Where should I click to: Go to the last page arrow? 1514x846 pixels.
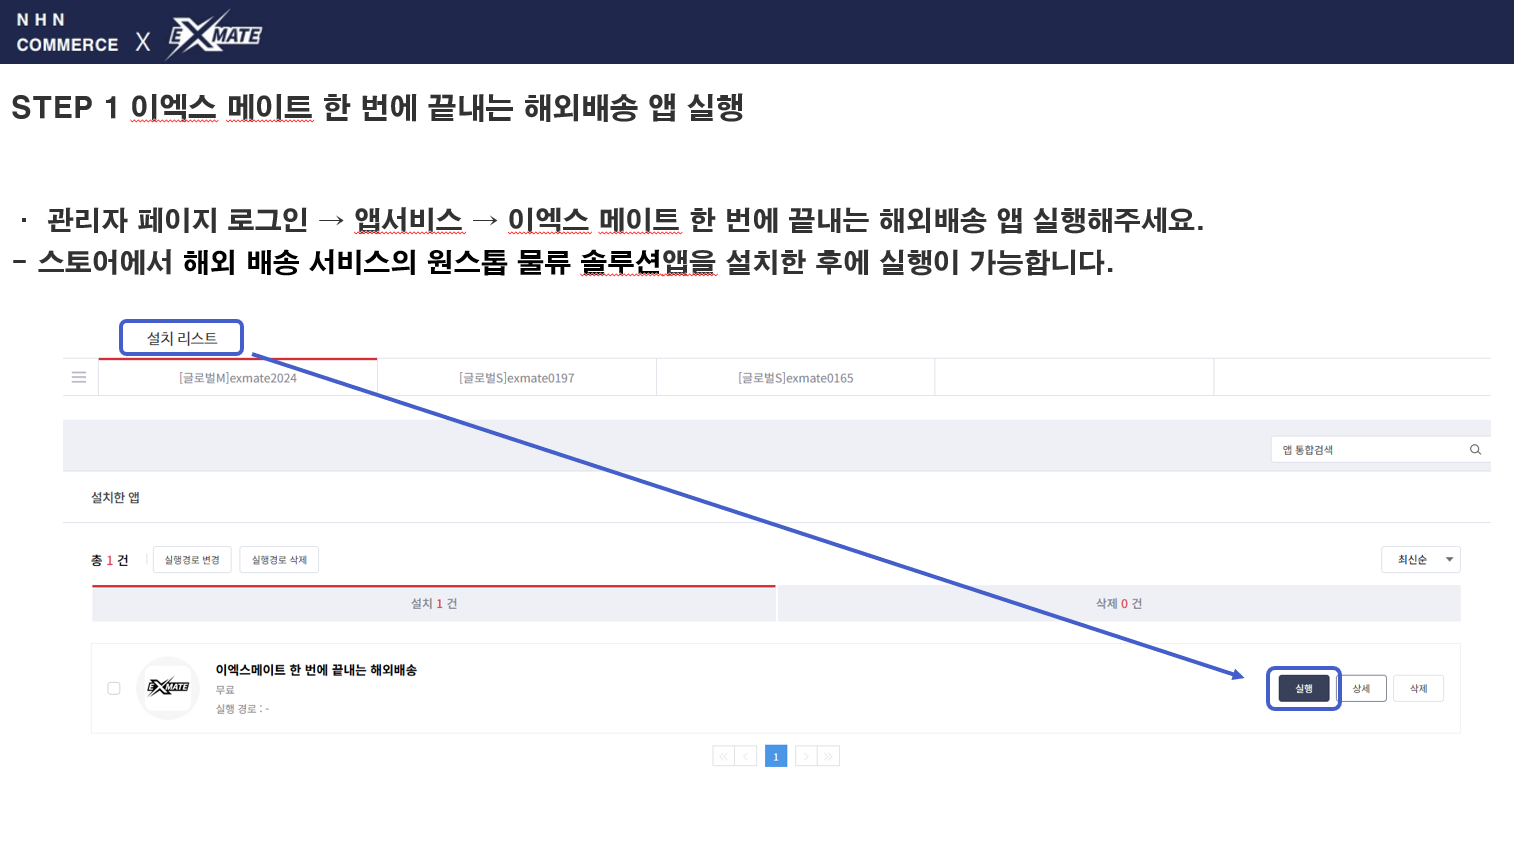click(829, 756)
